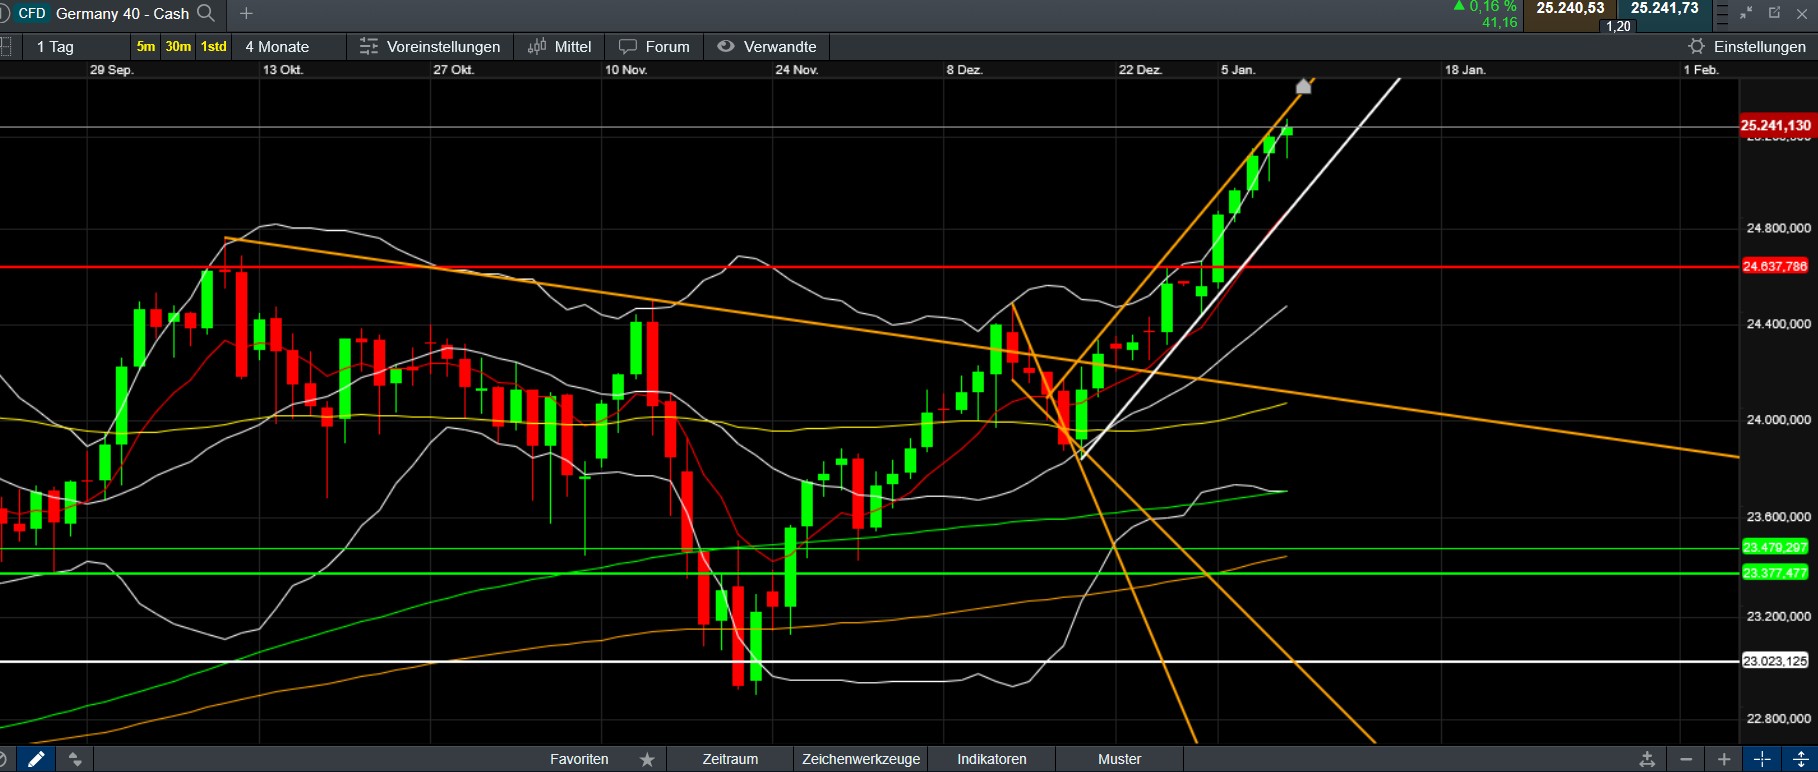The width and height of the screenshot is (1818, 772).
Task: Open the Indikatoren menu
Action: [x=991, y=759]
